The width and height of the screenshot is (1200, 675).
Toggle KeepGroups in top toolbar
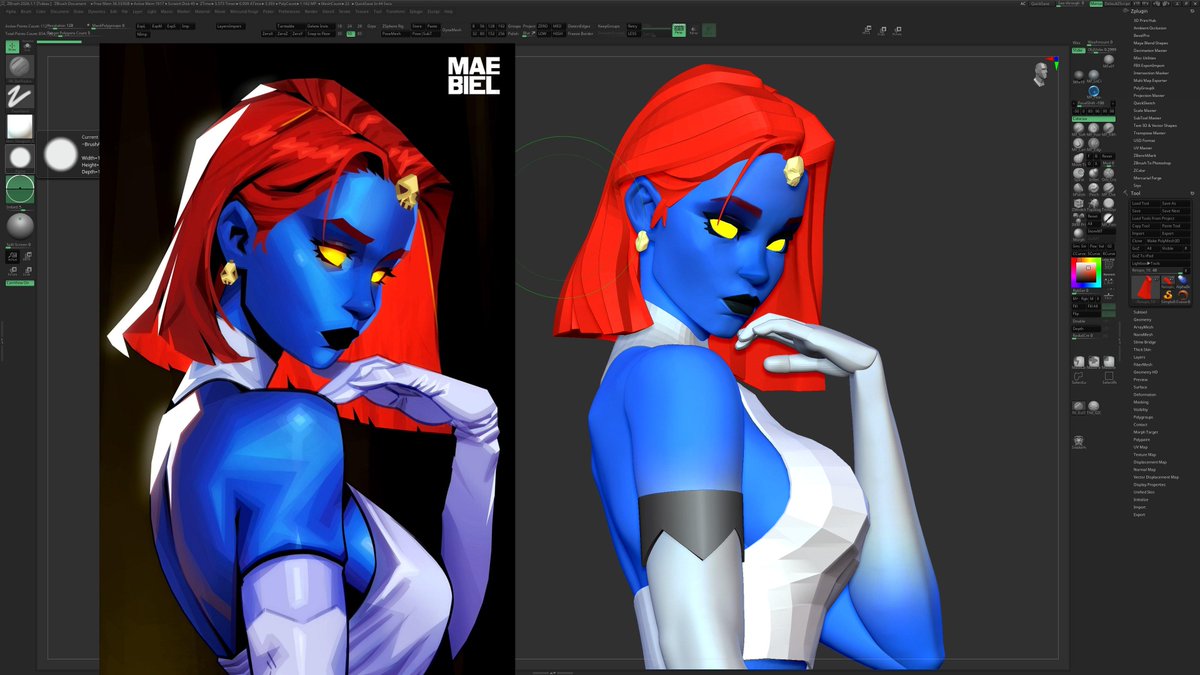tap(608, 26)
